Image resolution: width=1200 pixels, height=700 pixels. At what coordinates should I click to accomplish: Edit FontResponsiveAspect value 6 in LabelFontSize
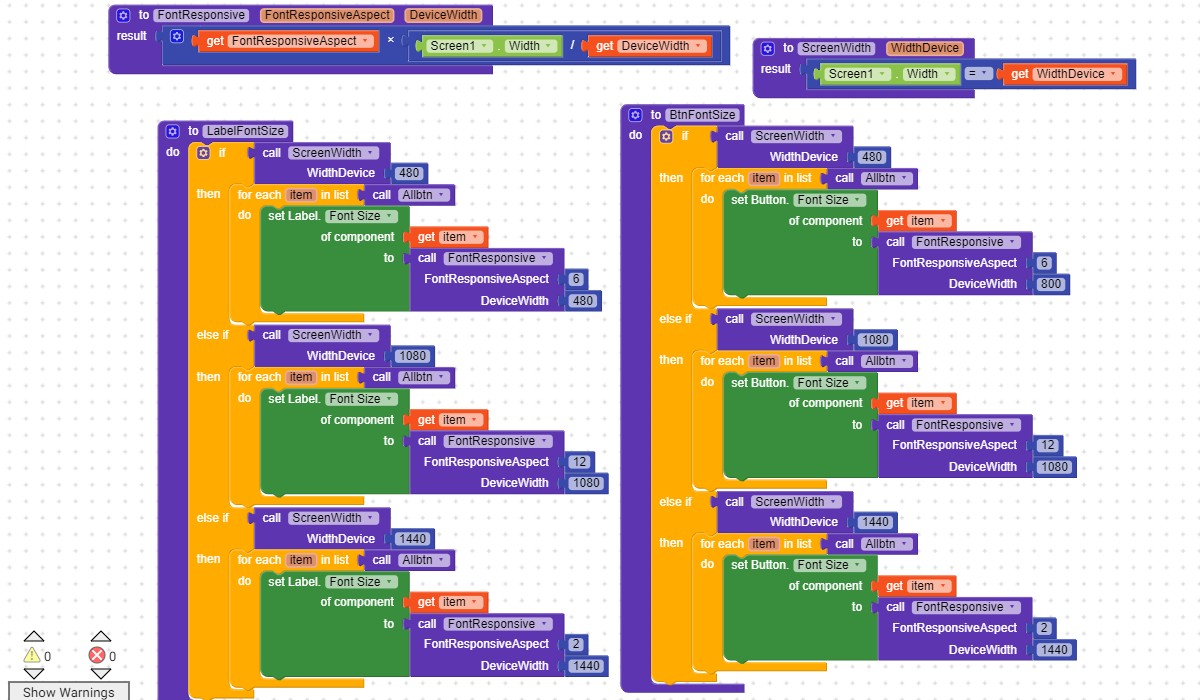click(x=575, y=279)
